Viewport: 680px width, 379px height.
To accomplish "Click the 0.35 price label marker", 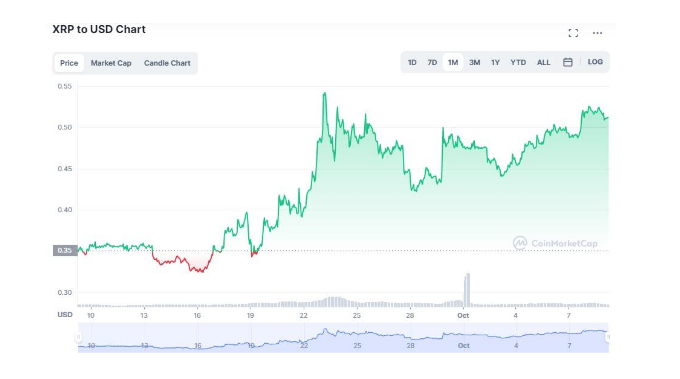I will click(65, 250).
